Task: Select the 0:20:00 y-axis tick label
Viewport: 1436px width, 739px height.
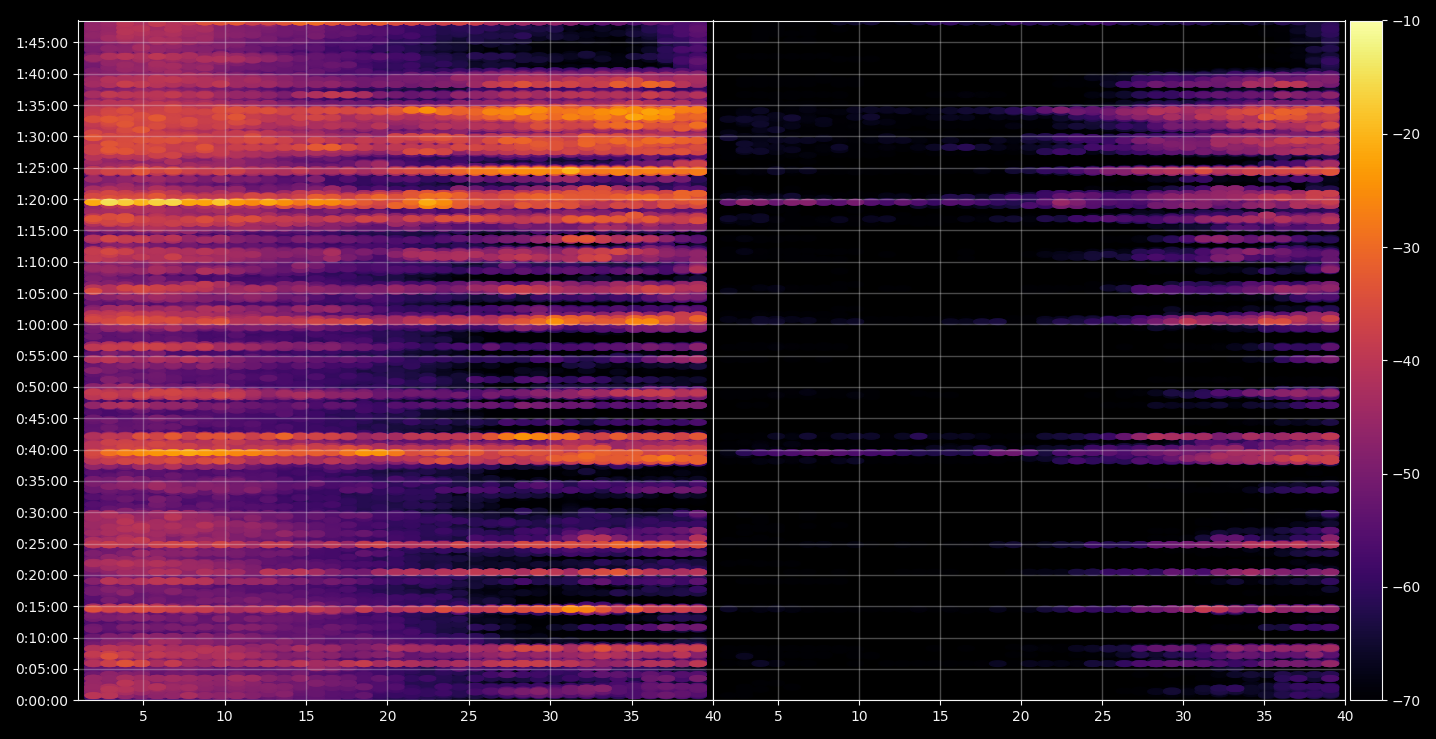Action: [43, 575]
